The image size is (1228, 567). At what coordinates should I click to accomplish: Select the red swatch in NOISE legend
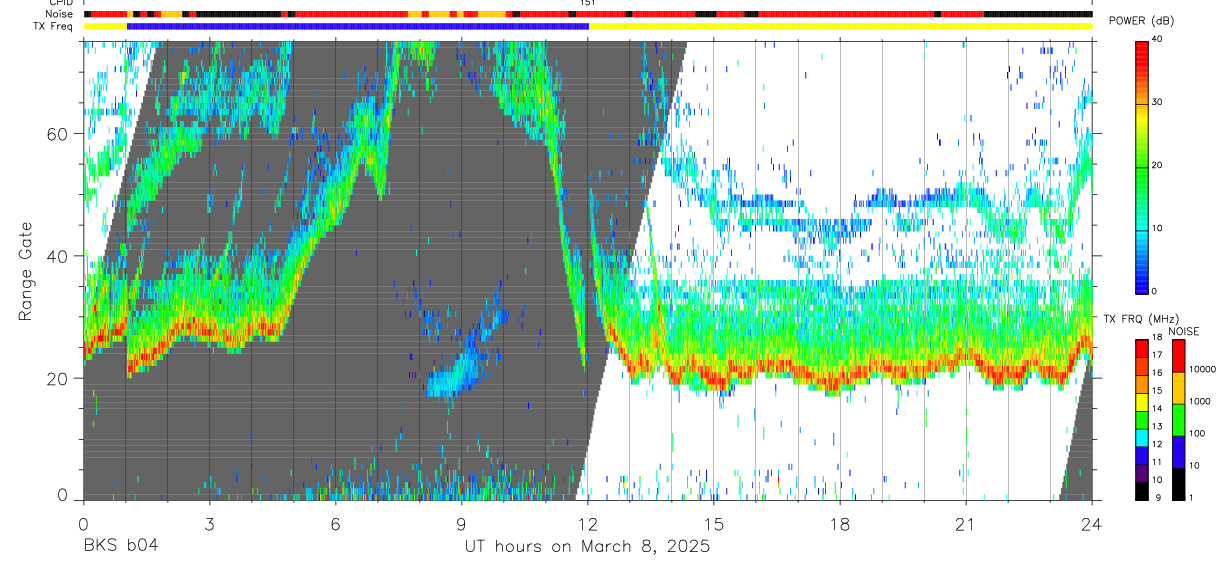pos(1178,356)
